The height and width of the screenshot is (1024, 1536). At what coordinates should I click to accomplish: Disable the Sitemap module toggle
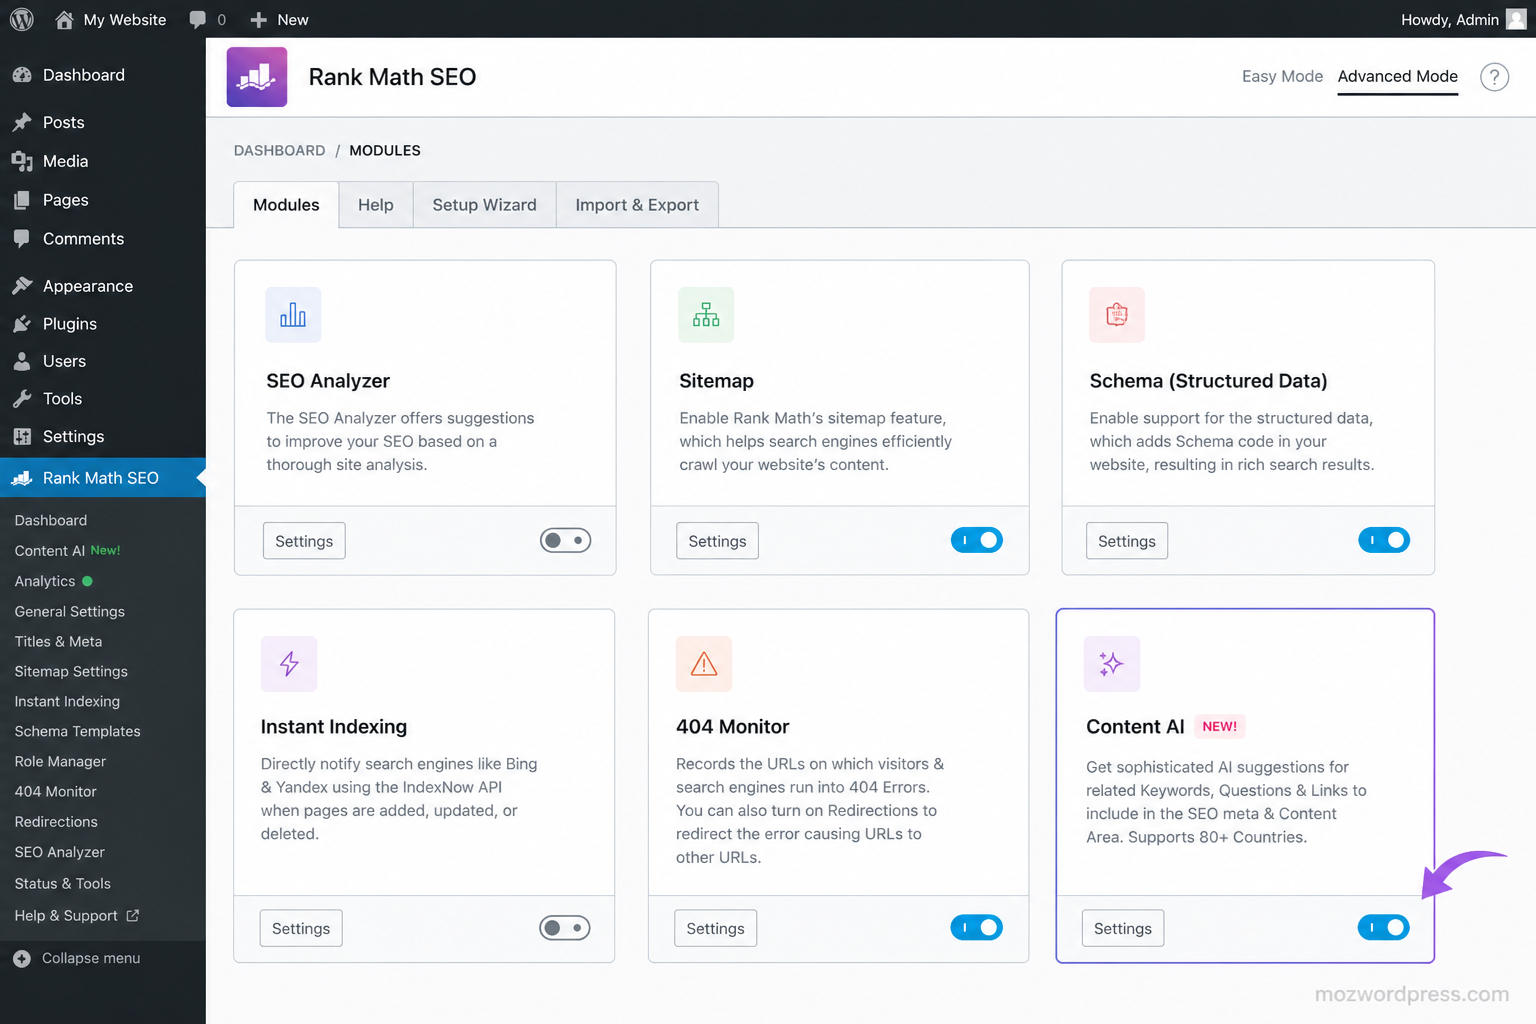[977, 540]
